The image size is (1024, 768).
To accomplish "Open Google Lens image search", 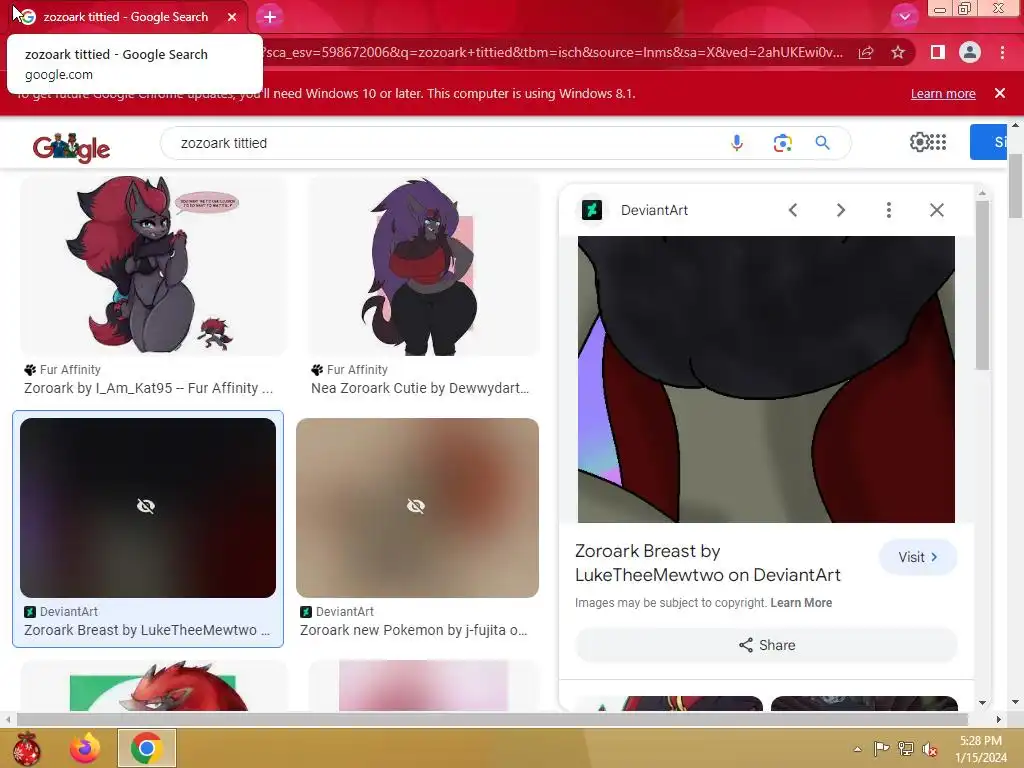I will click(x=782, y=143).
